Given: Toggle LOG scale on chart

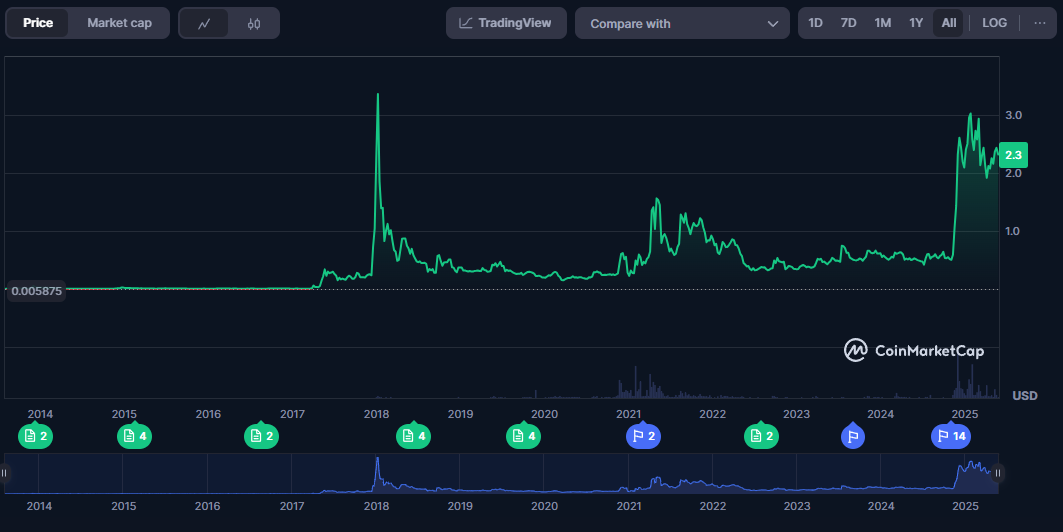Looking at the screenshot, I should [x=994, y=23].
